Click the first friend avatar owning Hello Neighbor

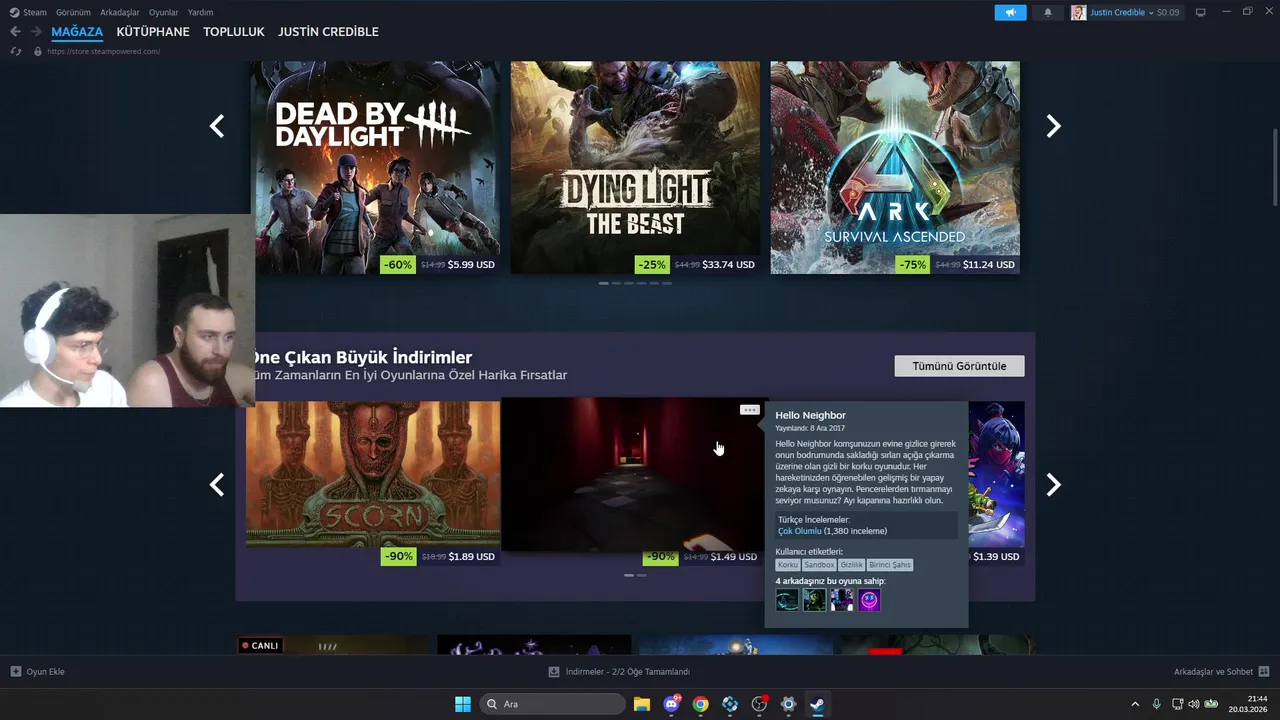[x=788, y=600]
